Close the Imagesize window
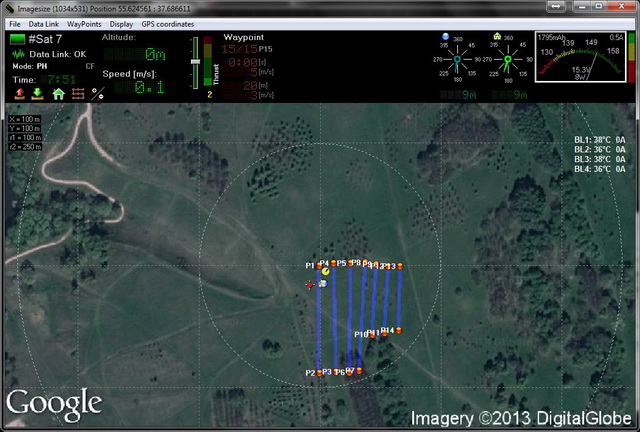The image size is (640, 432). click(x=621, y=6)
